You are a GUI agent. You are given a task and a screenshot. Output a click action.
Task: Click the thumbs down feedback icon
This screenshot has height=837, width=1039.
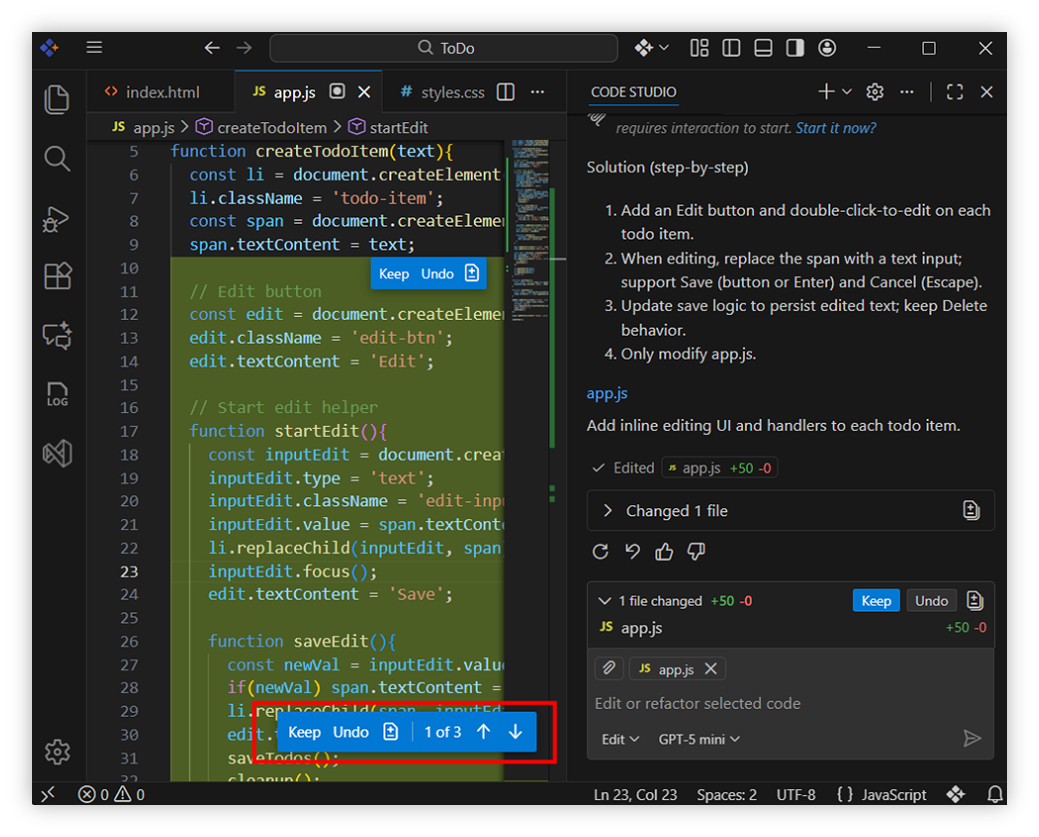point(697,551)
